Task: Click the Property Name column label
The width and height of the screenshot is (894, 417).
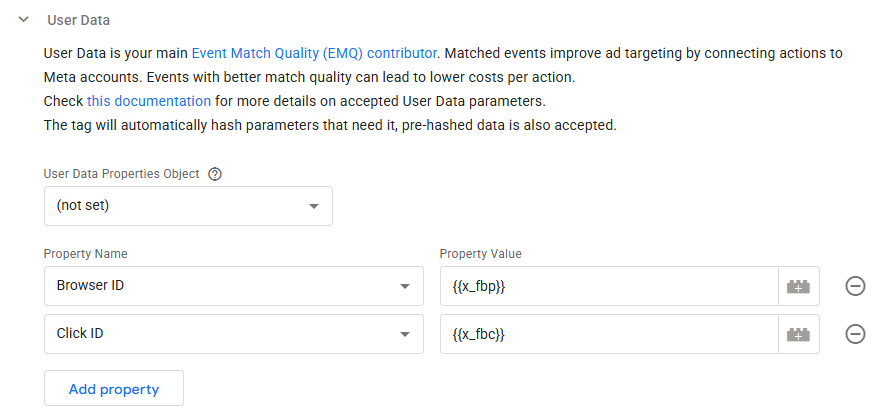Action: (x=86, y=254)
